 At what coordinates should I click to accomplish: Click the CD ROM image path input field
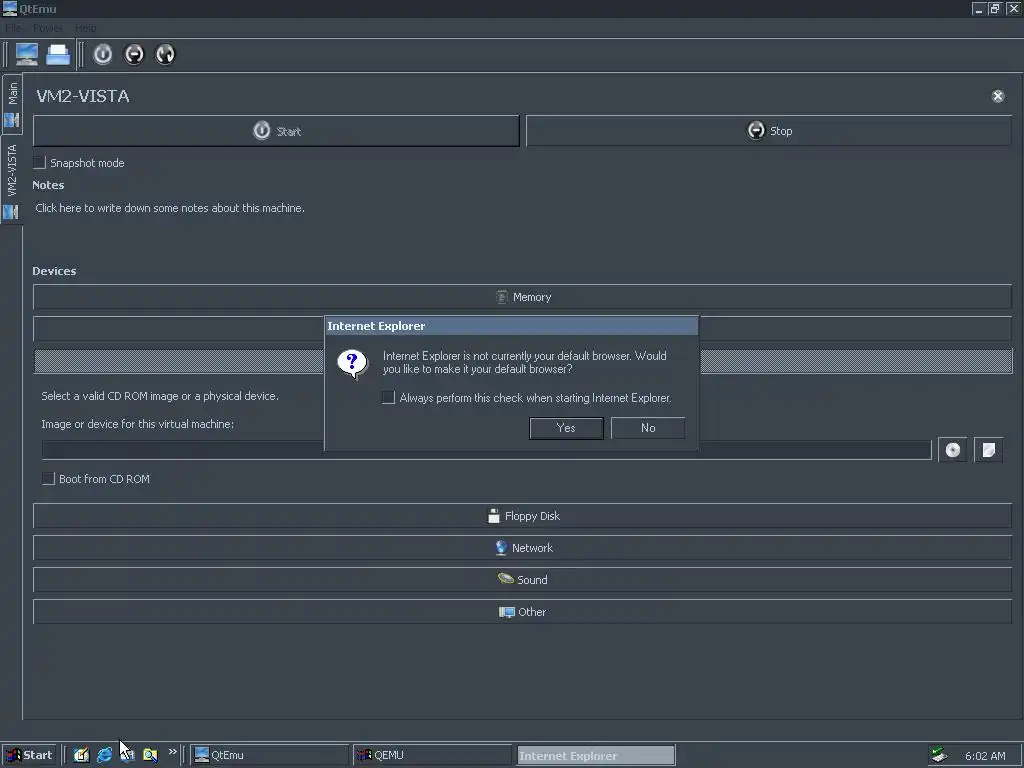(x=487, y=450)
